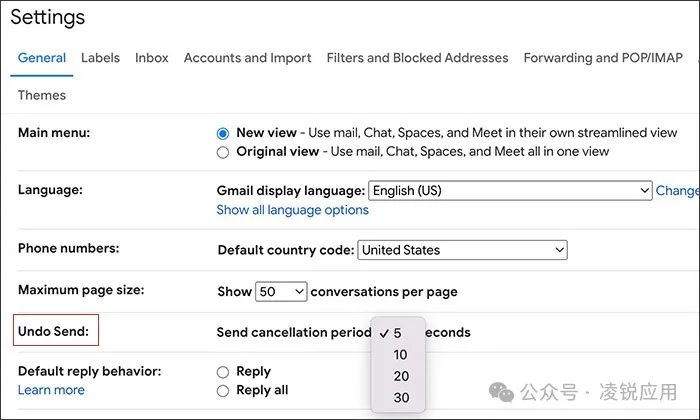Switch to the Inbox tab
Screen dimensions: 700x420
[x=152, y=58]
